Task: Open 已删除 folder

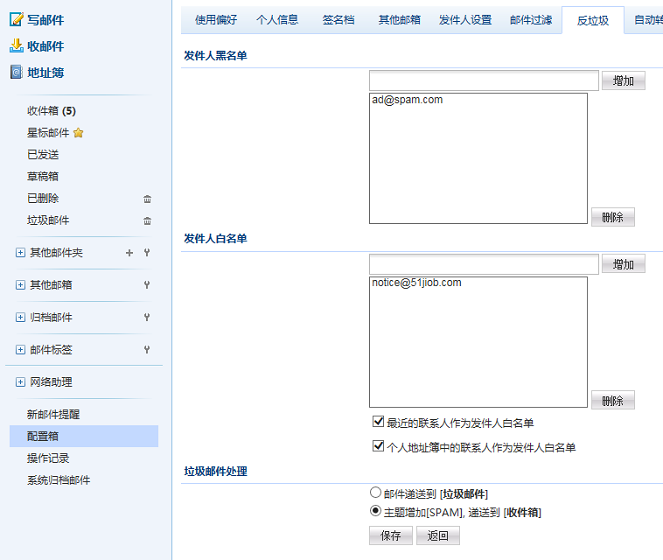Action: pyautogui.click(x=43, y=198)
